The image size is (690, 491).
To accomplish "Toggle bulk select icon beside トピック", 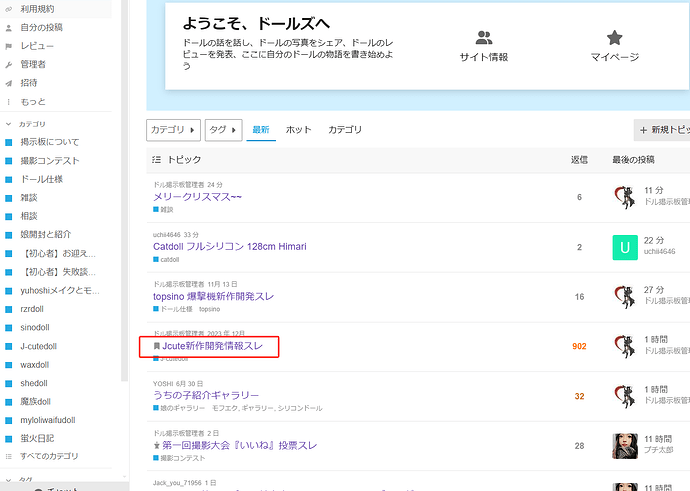I will [x=156, y=160].
